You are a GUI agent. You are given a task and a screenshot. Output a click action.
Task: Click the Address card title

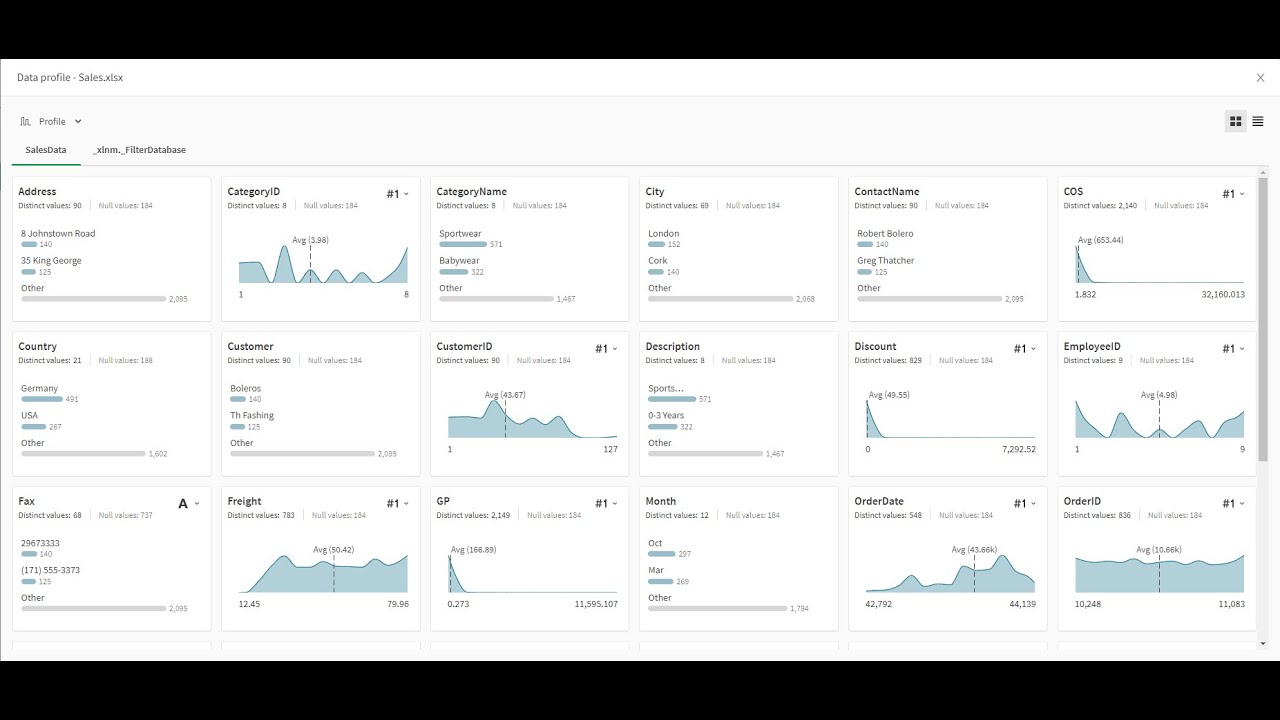coord(37,192)
